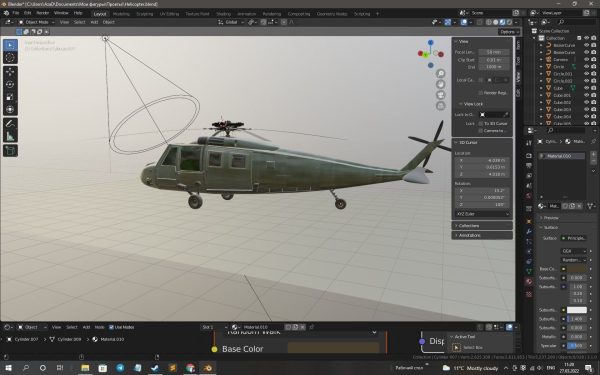
Task: Select Material.010 slot in material list
Action: pos(562,156)
